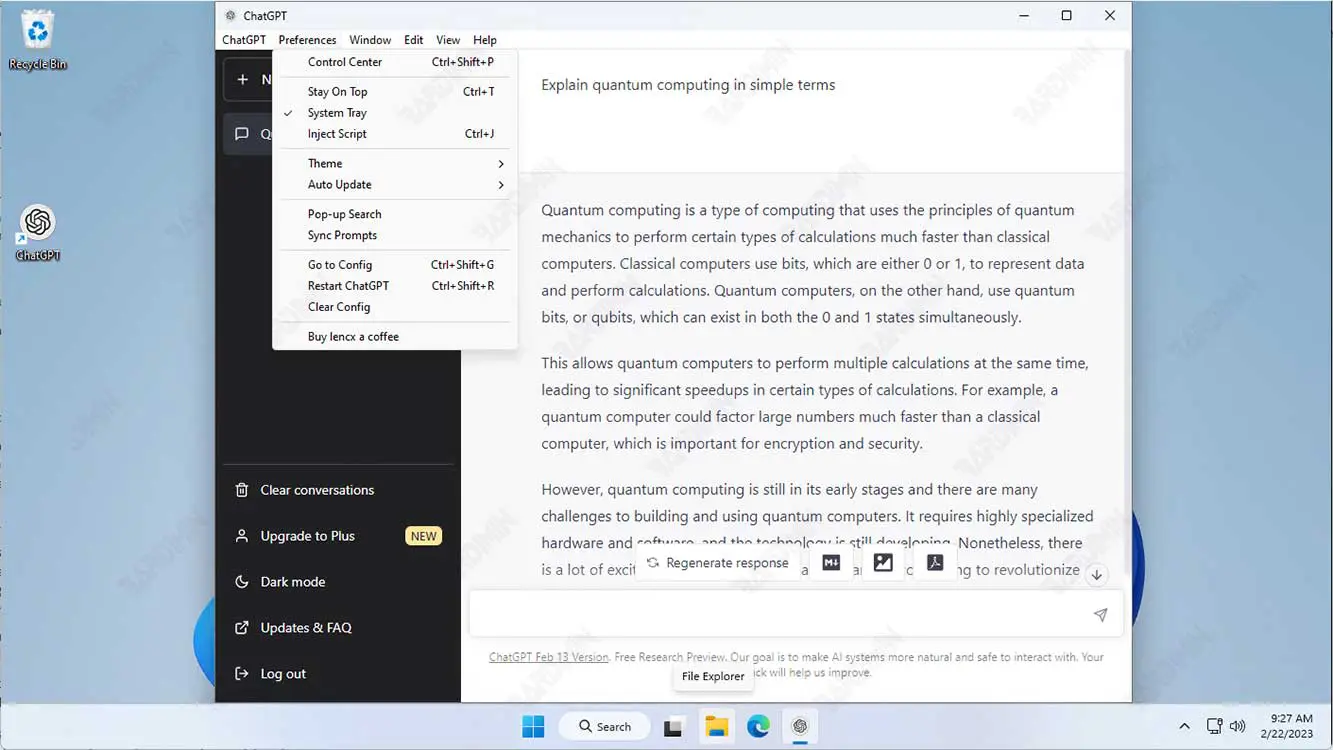Open the ChatGPT menu in menu bar
This screenshot has width=1333, height=750.
click(x=244, y=40)
